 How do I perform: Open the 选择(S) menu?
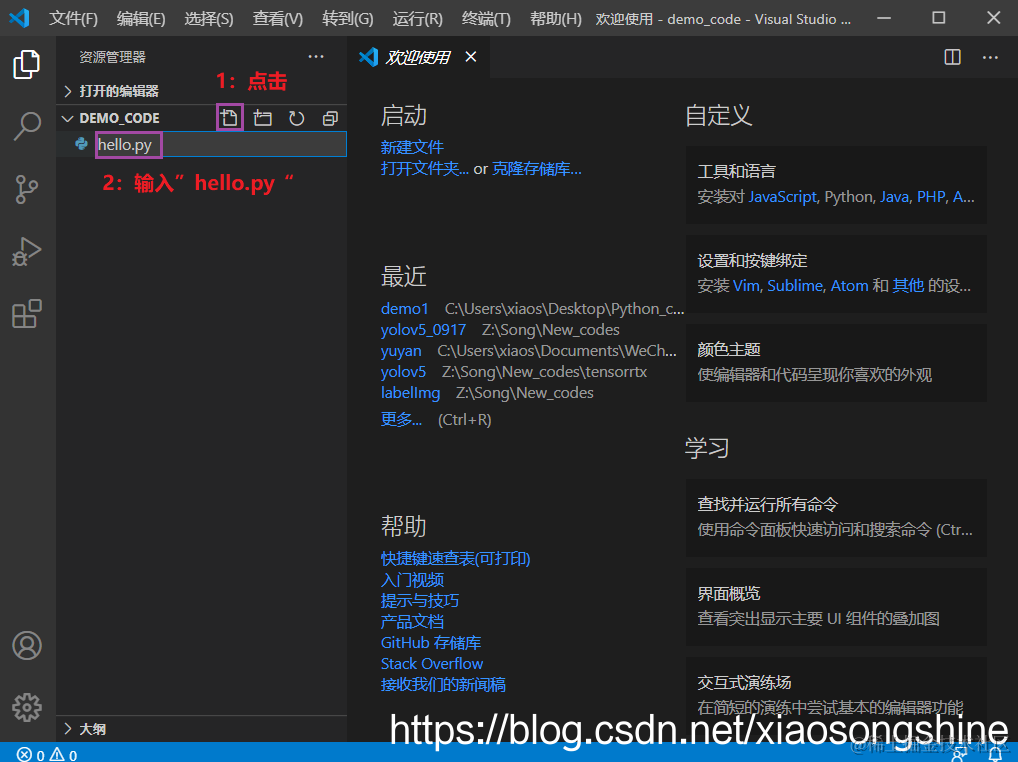tap(209, 19)
